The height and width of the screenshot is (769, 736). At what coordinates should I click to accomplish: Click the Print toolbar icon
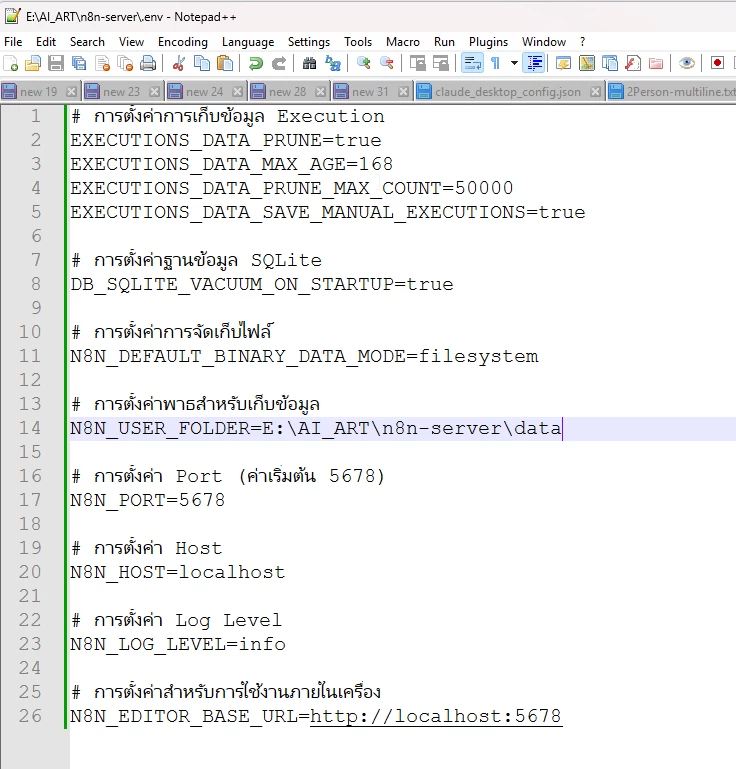point(148,63)
